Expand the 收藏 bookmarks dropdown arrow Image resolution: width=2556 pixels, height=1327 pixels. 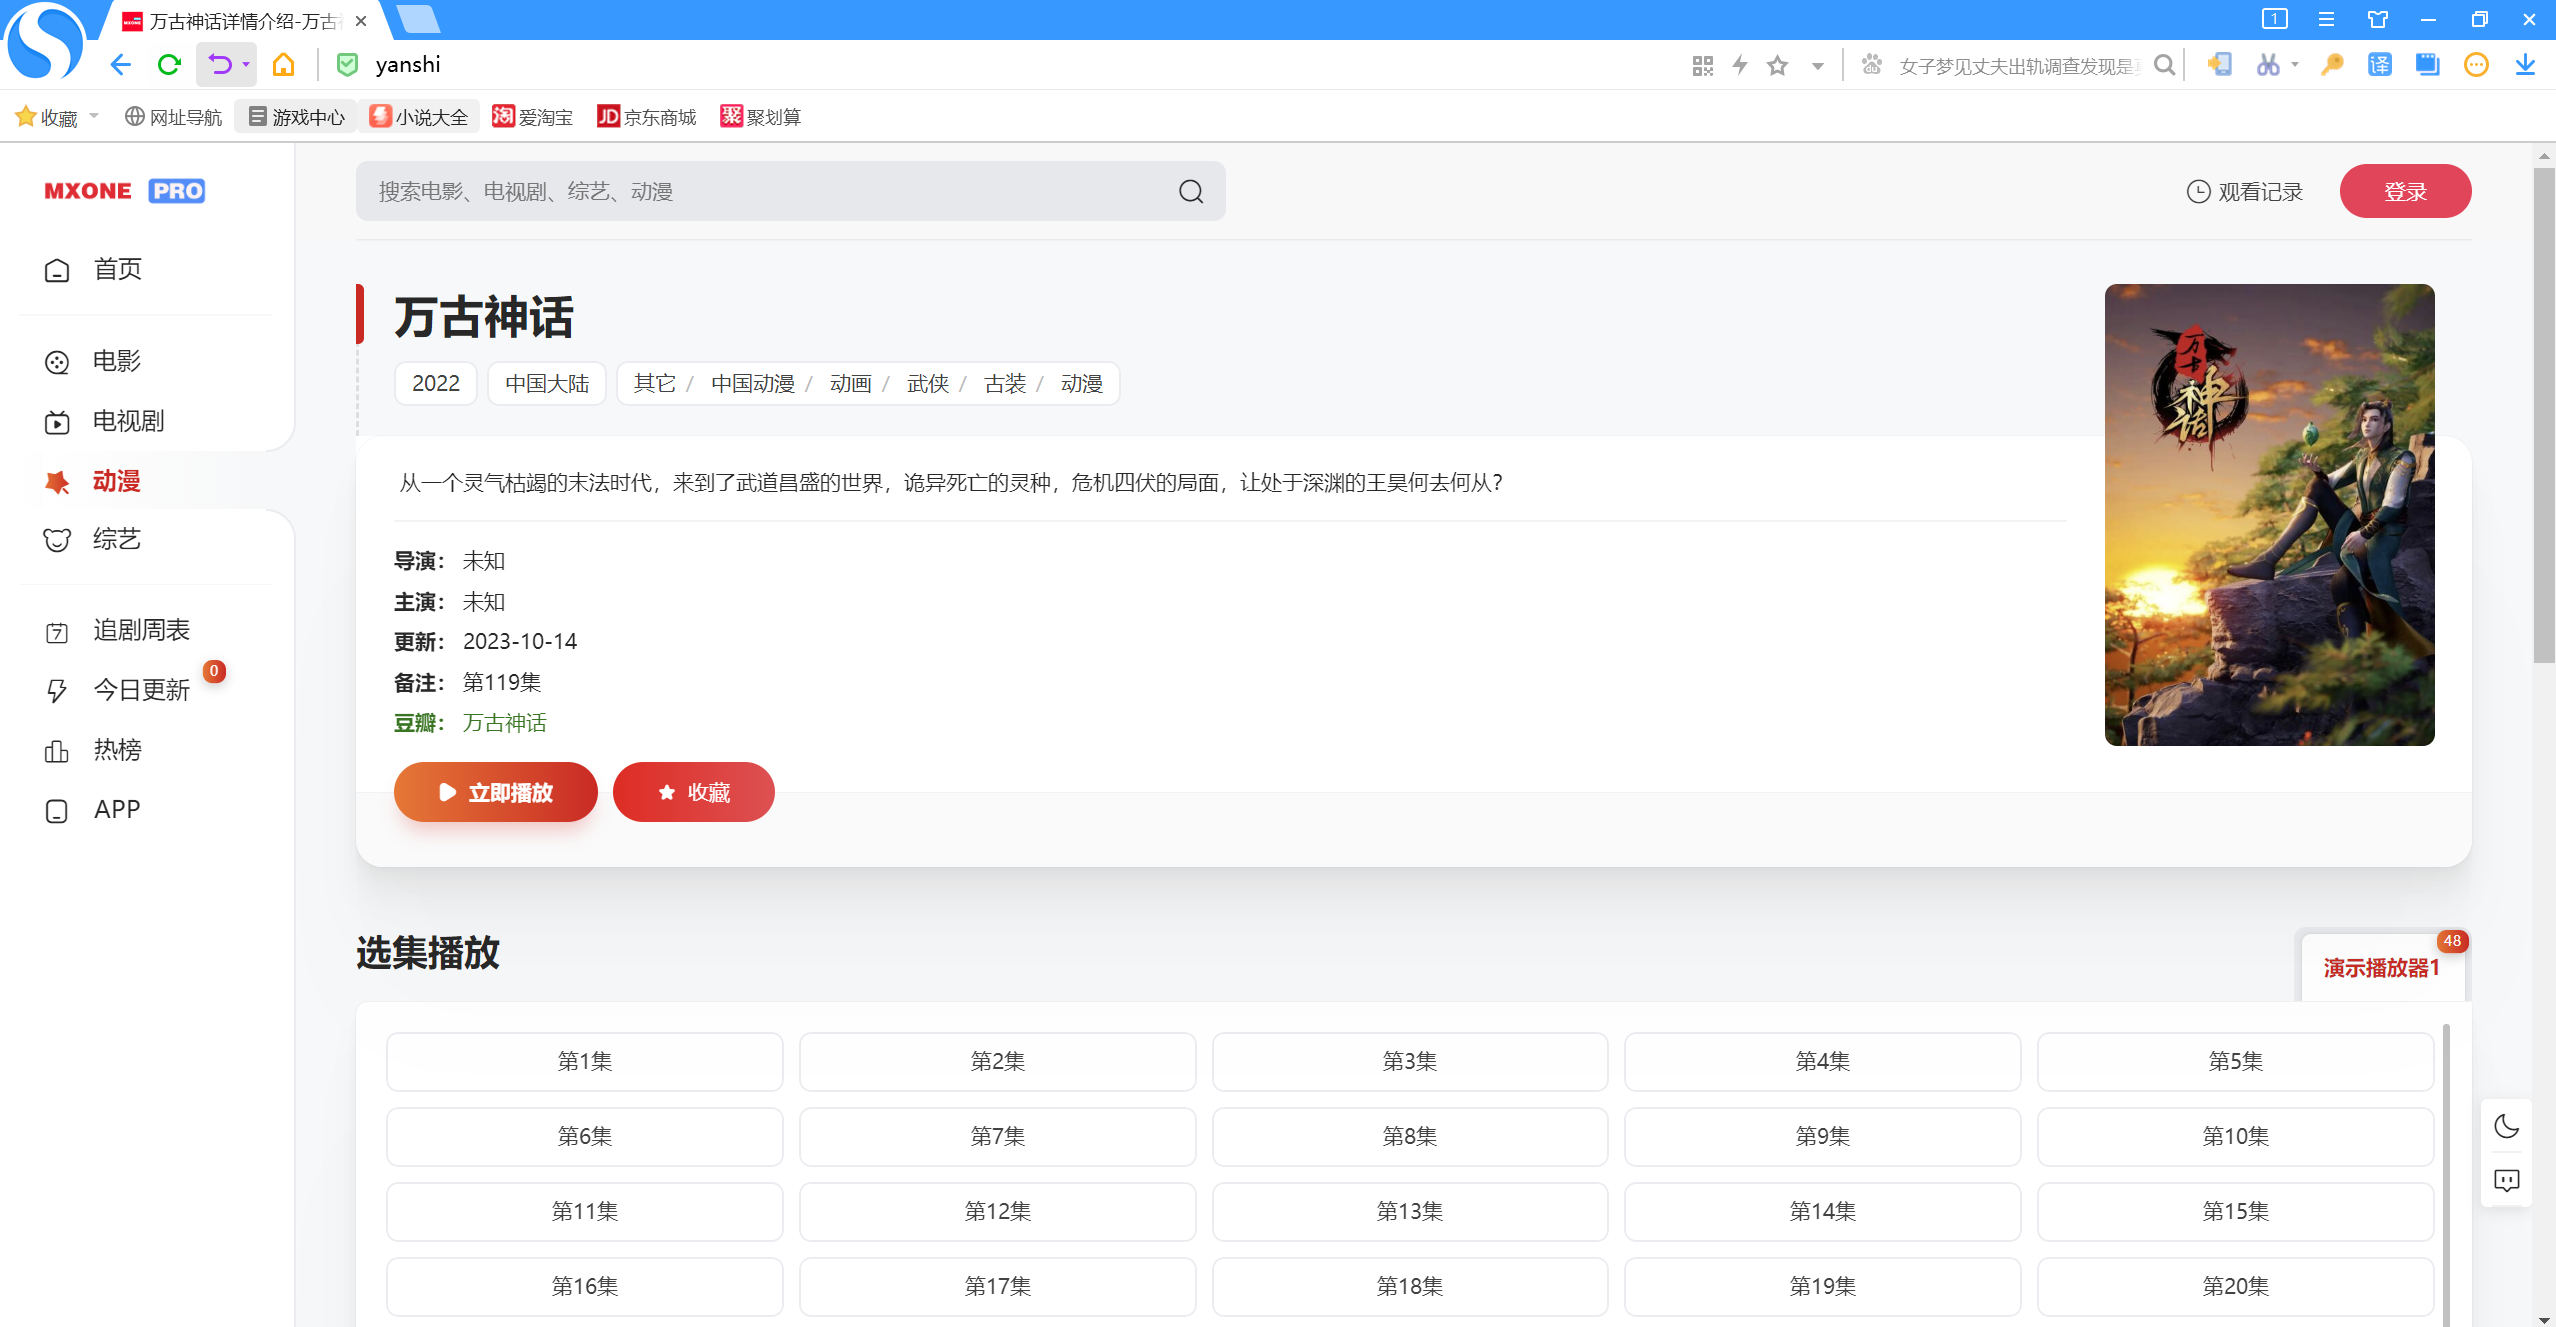94,116
